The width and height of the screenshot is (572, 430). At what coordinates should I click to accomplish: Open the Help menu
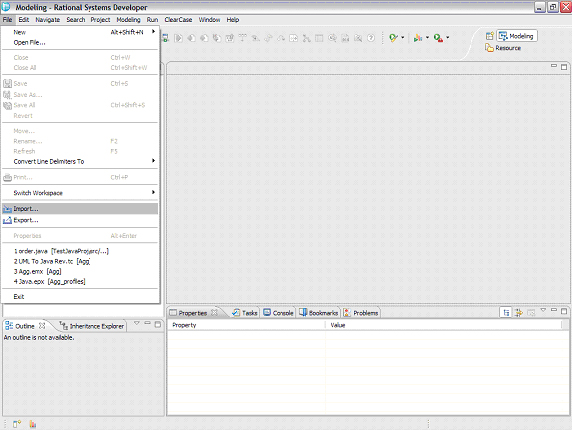click(233, 20)
